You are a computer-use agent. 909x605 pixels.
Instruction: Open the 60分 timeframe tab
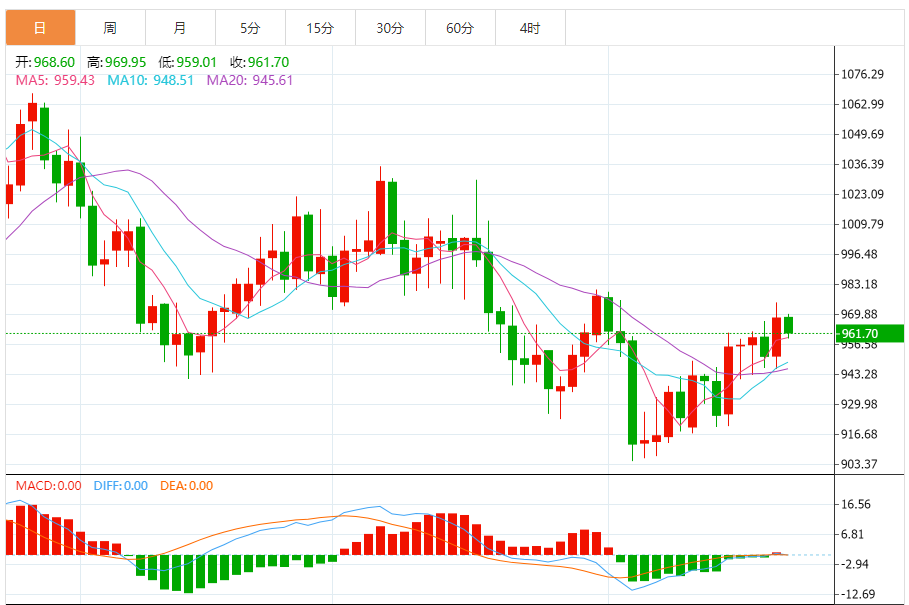460,28
